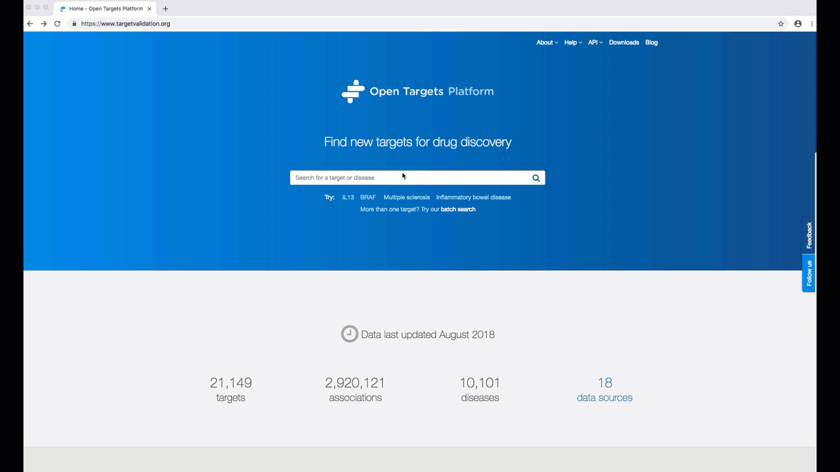Try the Inflammatory bowel disease example
The image size is (840, 472).
tap(474, 197)
